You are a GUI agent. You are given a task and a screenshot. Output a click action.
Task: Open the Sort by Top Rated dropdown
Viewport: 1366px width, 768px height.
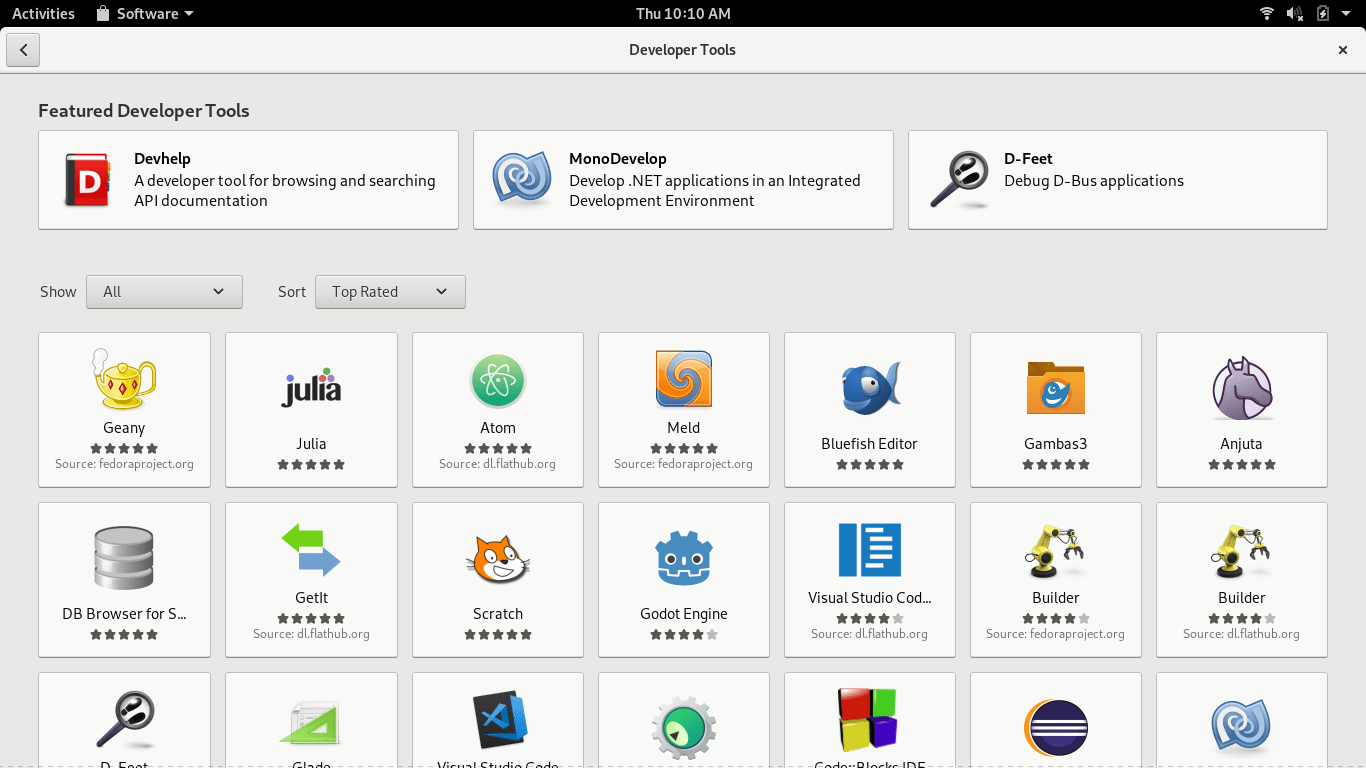pyautogui.click(x=390, y=292)
